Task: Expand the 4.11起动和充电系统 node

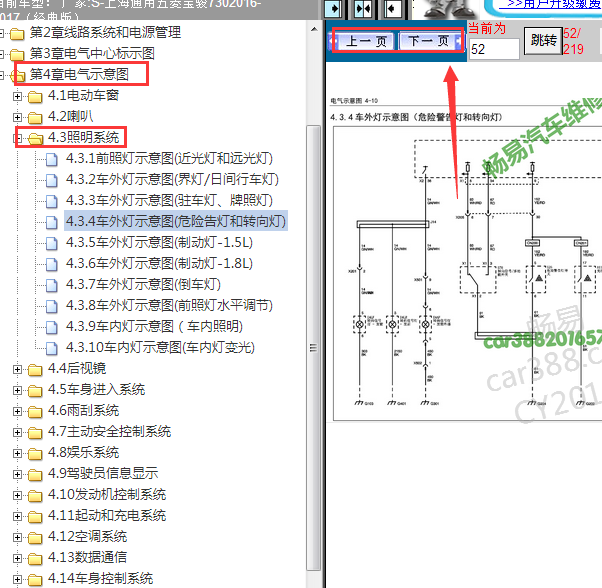Action: tap(17, 516)
